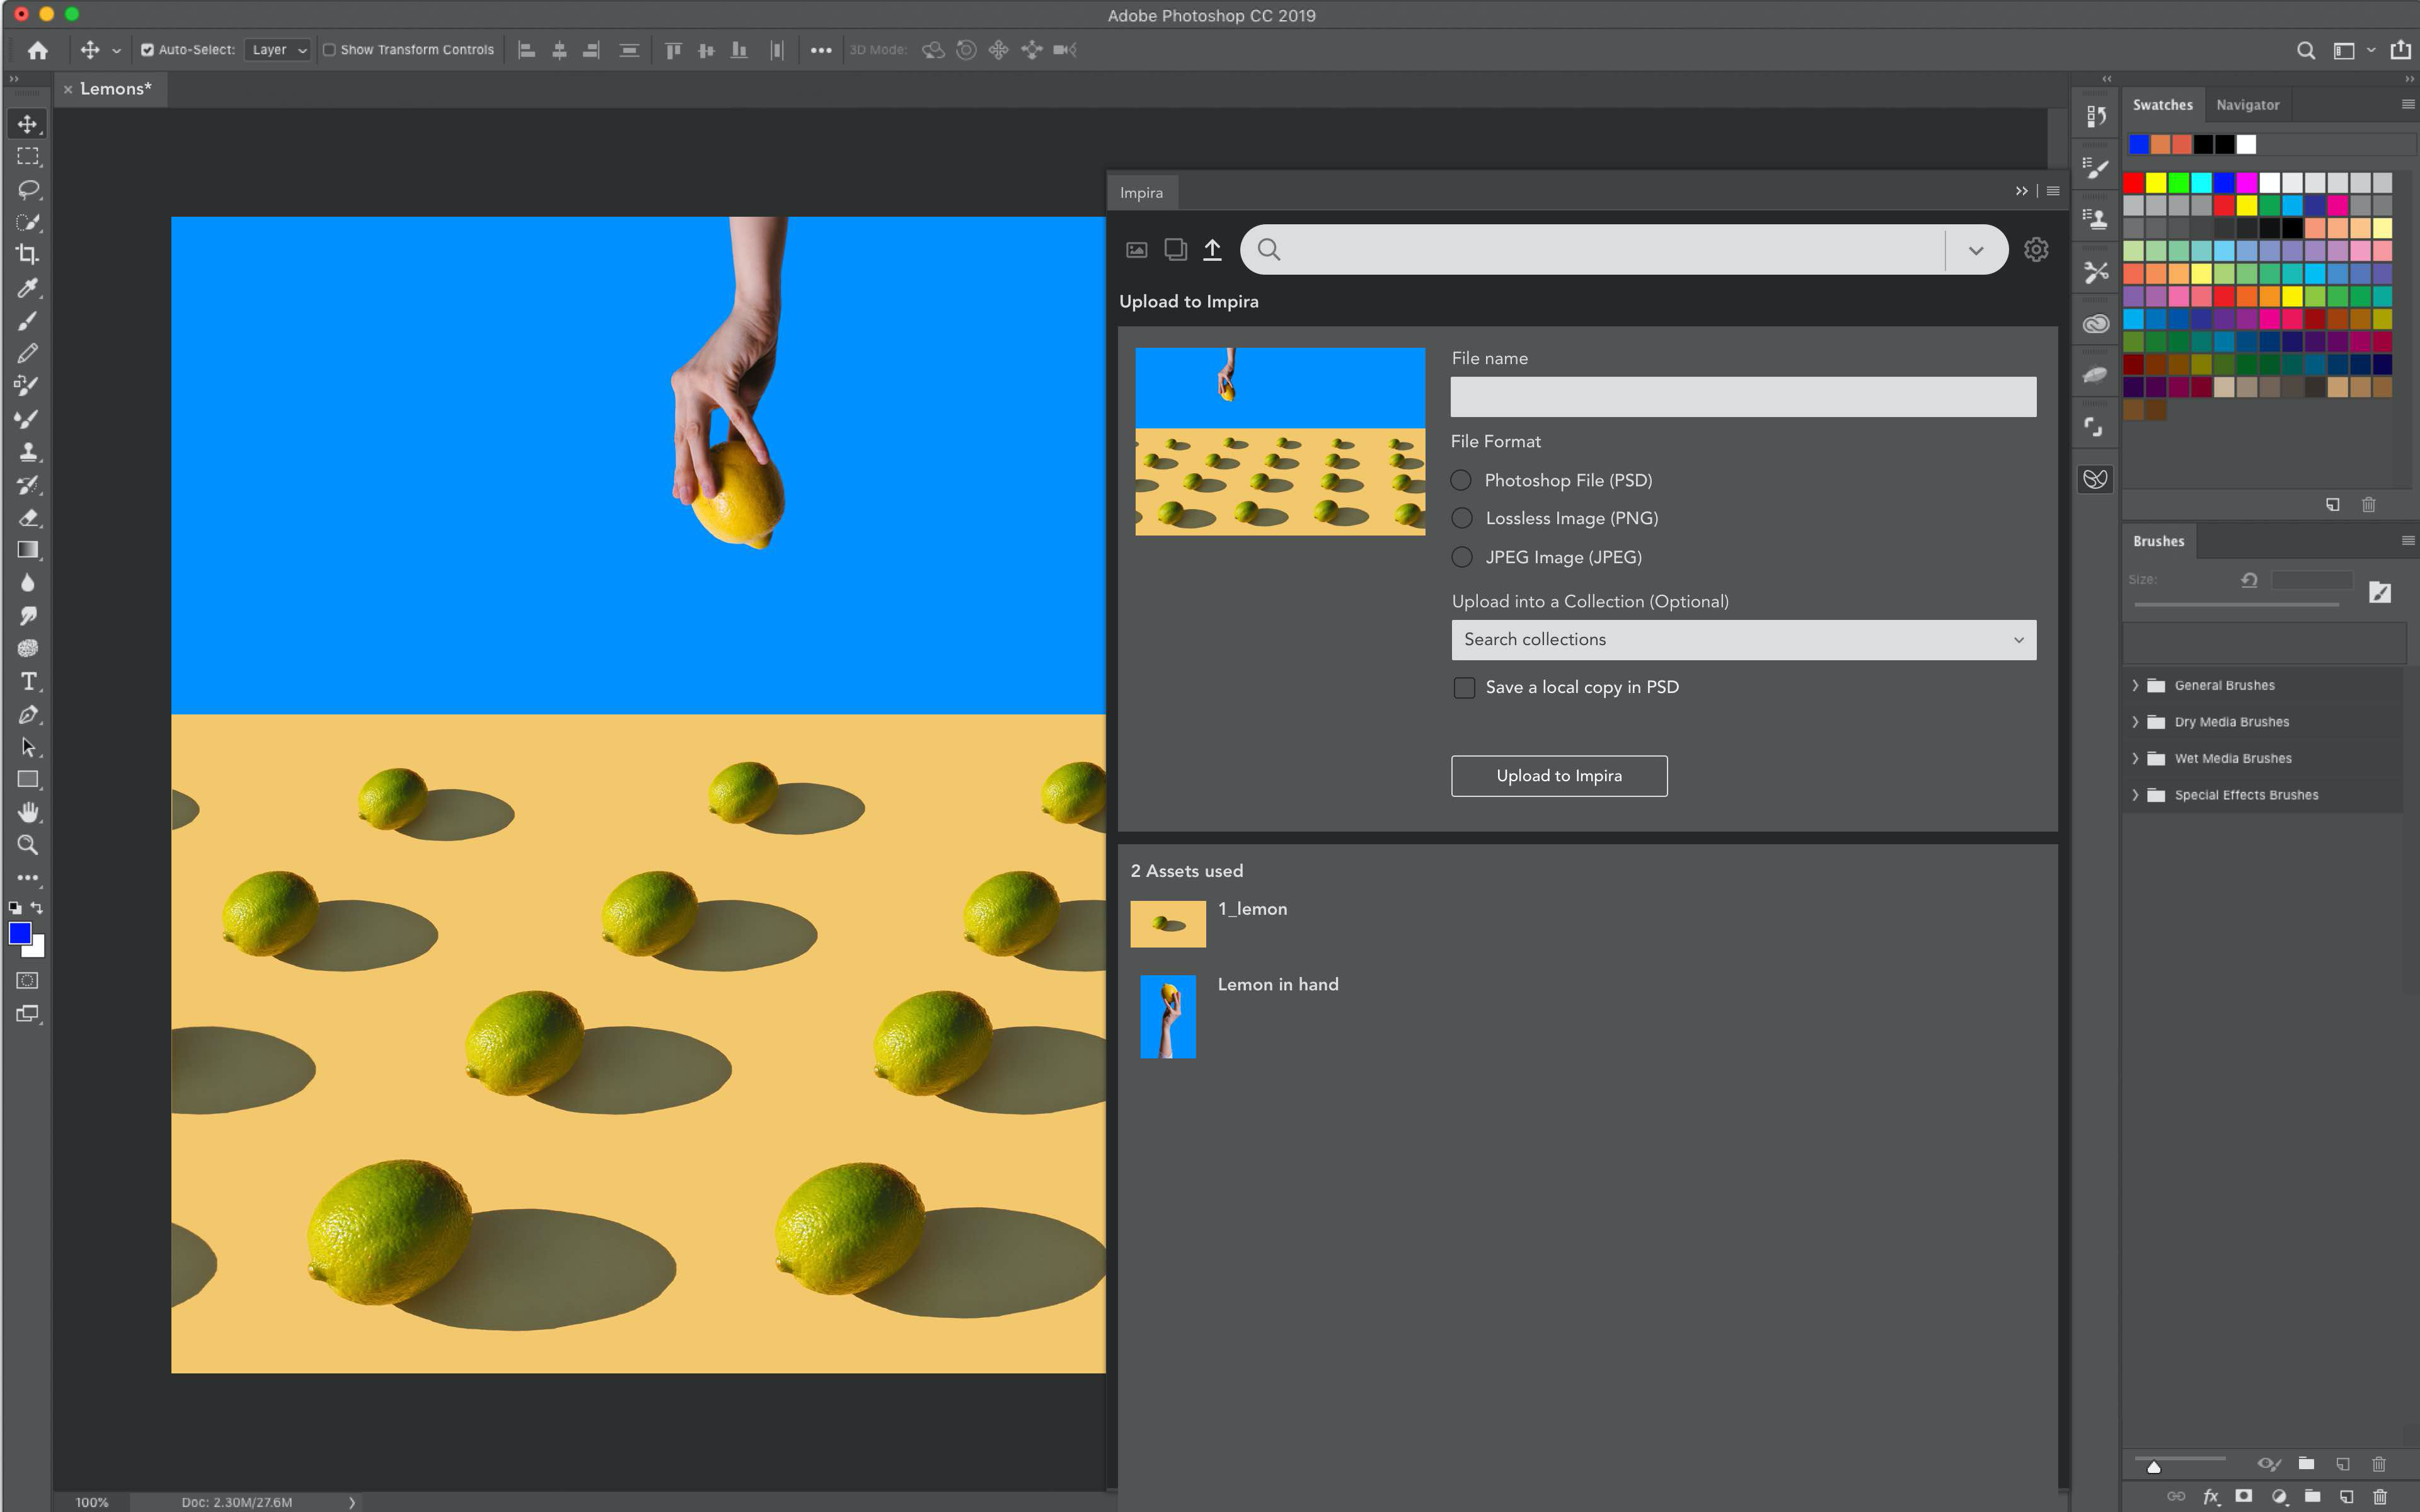Select the Horizontal Type tool
This screenshot has height=1512, width=2420.
pos(28,682)
